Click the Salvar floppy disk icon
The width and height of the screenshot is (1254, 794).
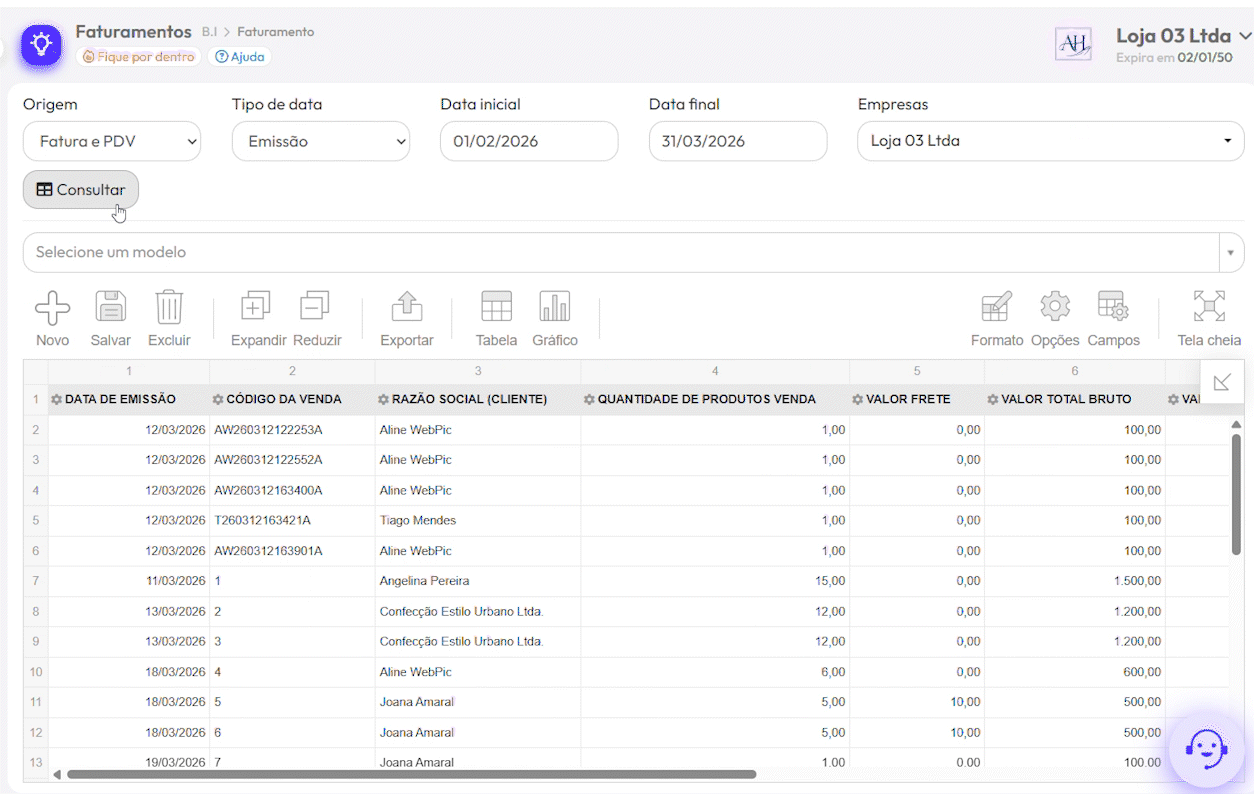(110, 308)
